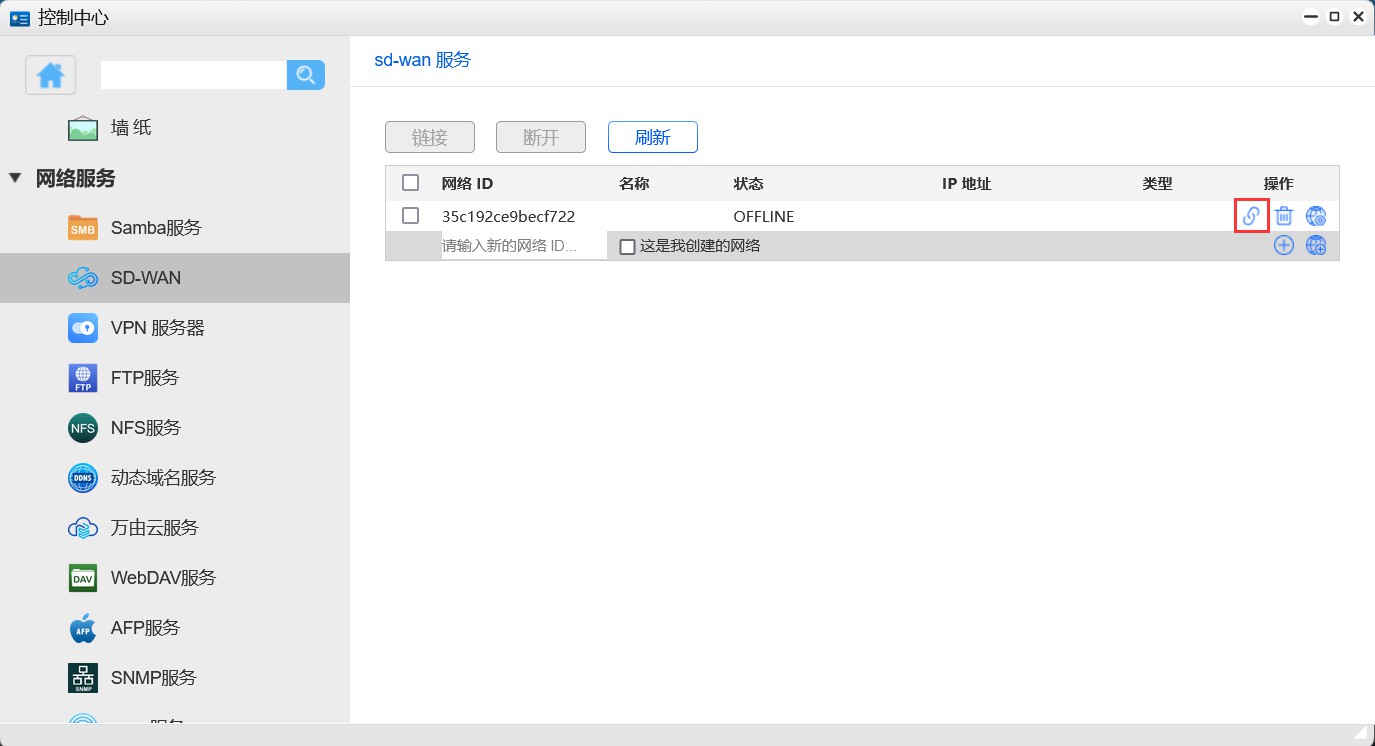
Task: Click the AFP服务 apple icon
Action: click(82, 627)
